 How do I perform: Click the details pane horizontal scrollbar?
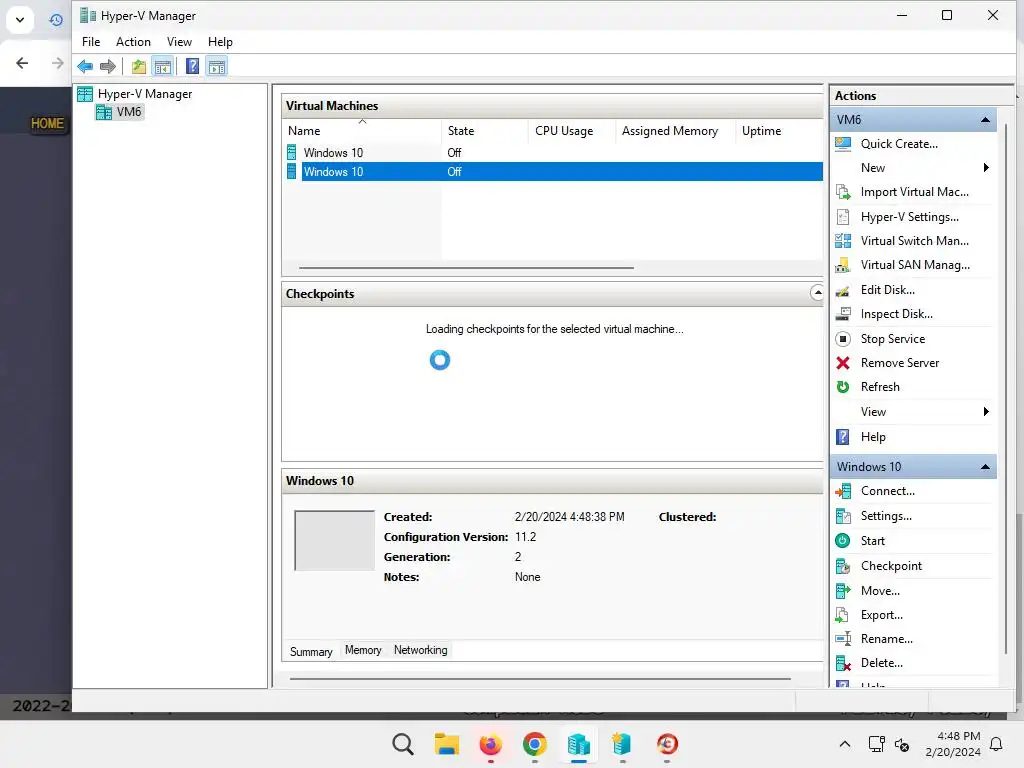tap(540, 679)
